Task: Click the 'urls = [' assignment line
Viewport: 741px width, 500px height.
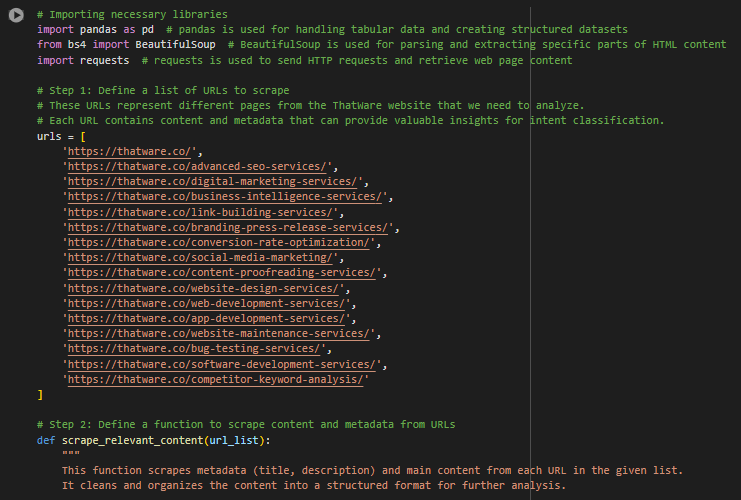Action: coord(61,137)
